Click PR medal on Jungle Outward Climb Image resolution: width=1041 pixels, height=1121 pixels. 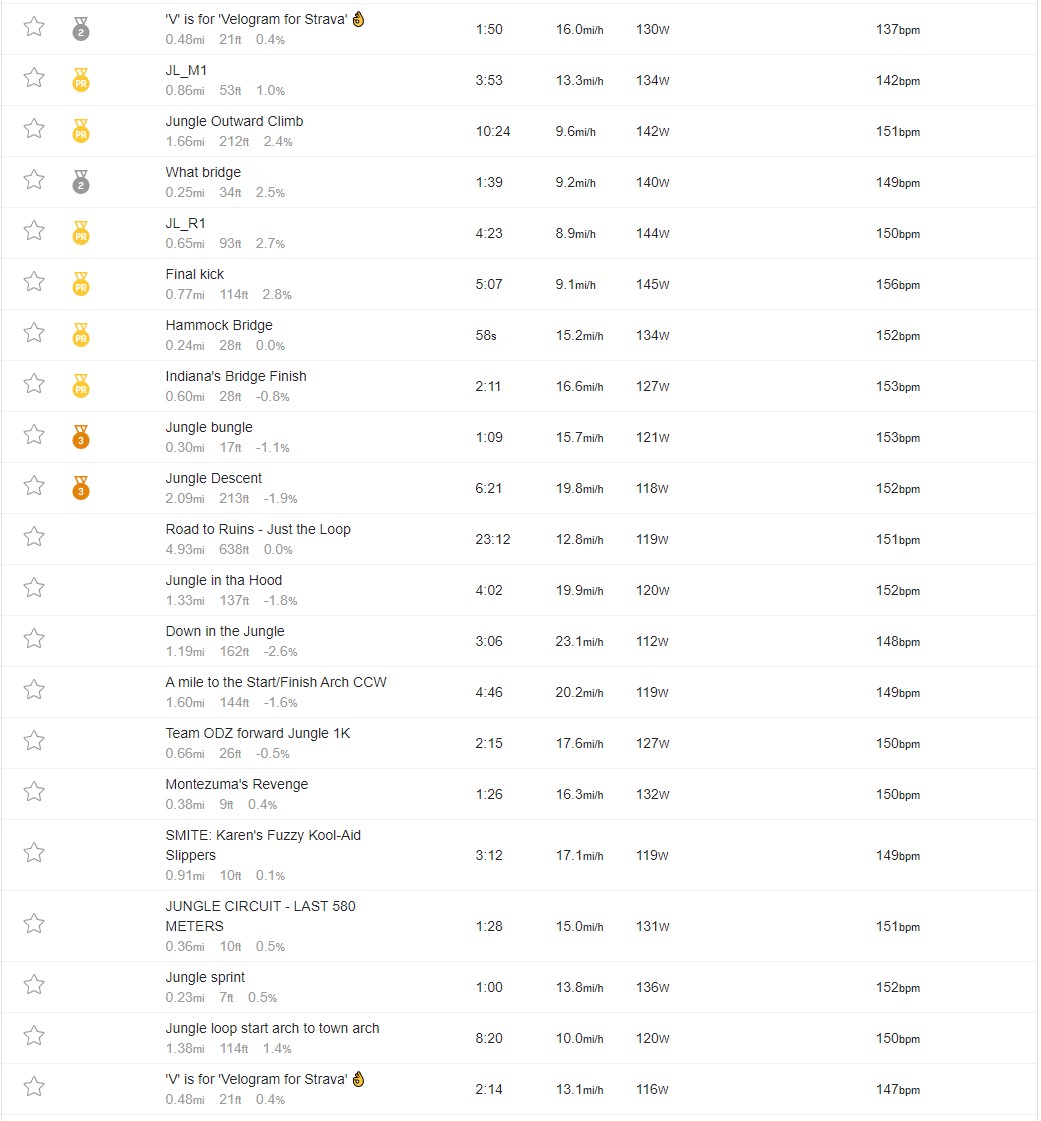tap(81, 131)
